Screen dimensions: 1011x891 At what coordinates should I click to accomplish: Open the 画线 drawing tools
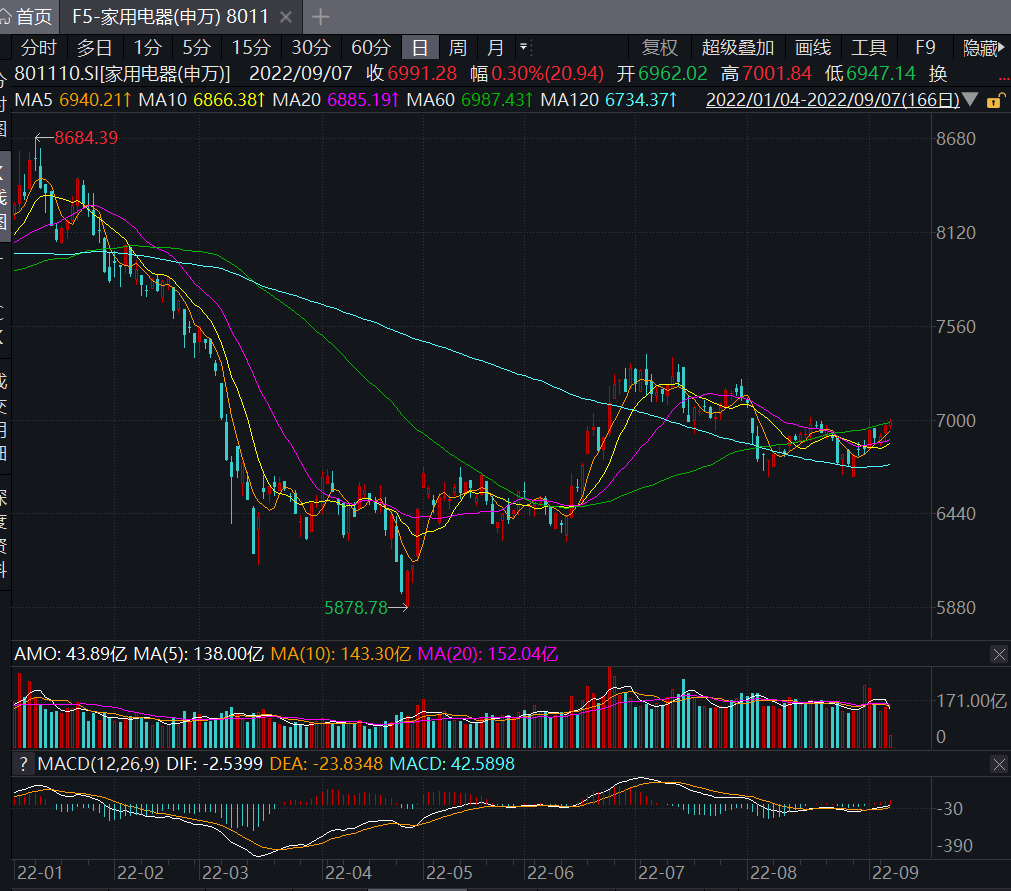pos(813,47)
